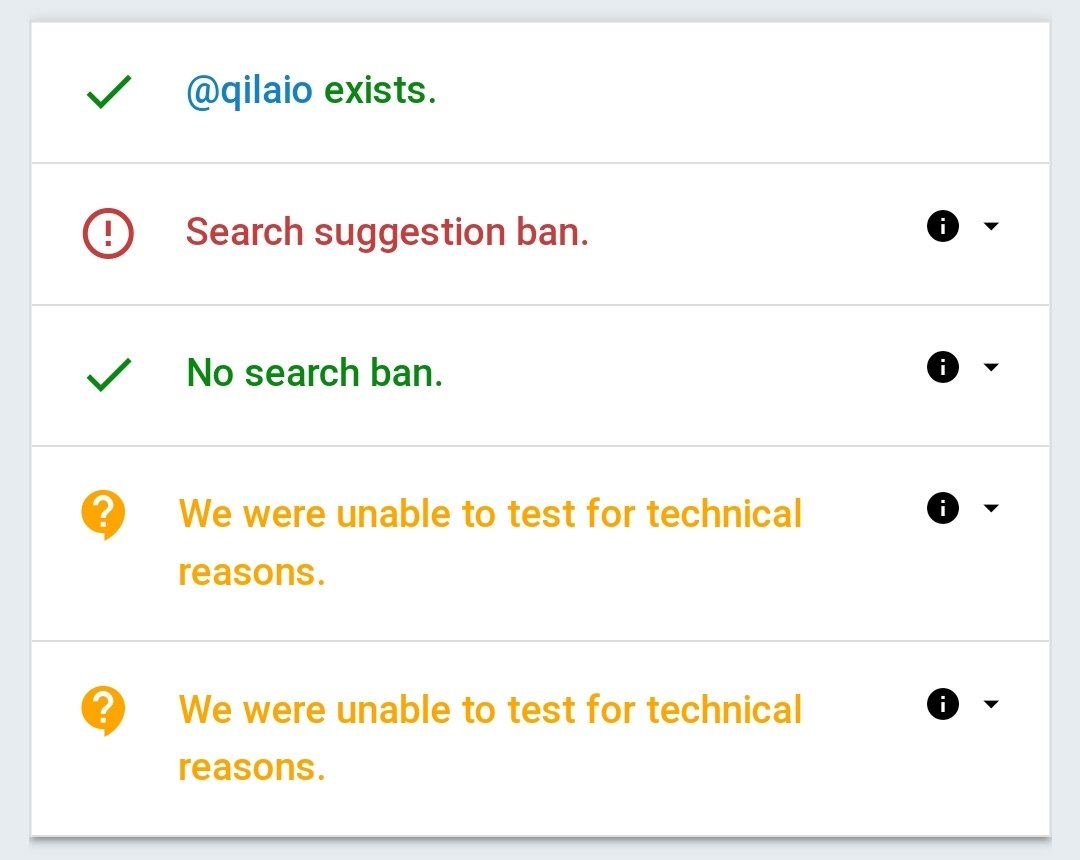Viewport: 1080px width, 860px height.
Task: Show info for the upper untested result
Action: pyautogui.click(x=942, y=508)
